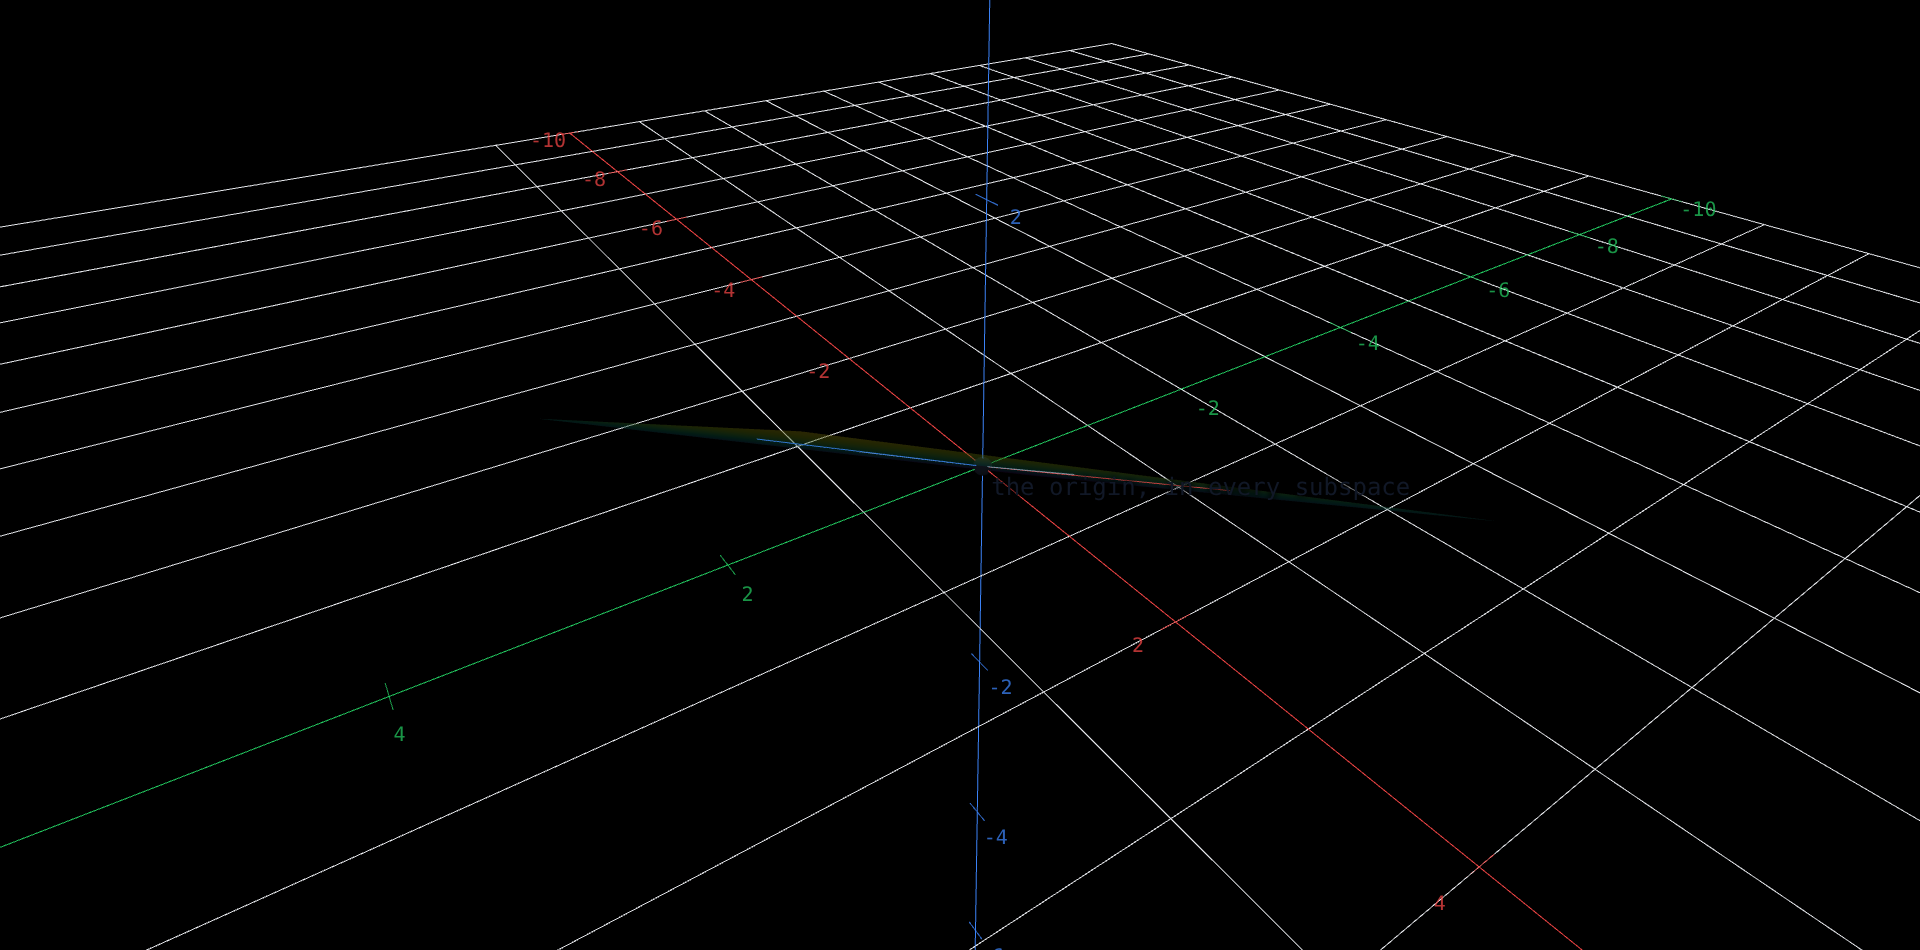1920x950 pixels.
Task: Select the red axis label "-6"
Action: click(x=652, y=229)
